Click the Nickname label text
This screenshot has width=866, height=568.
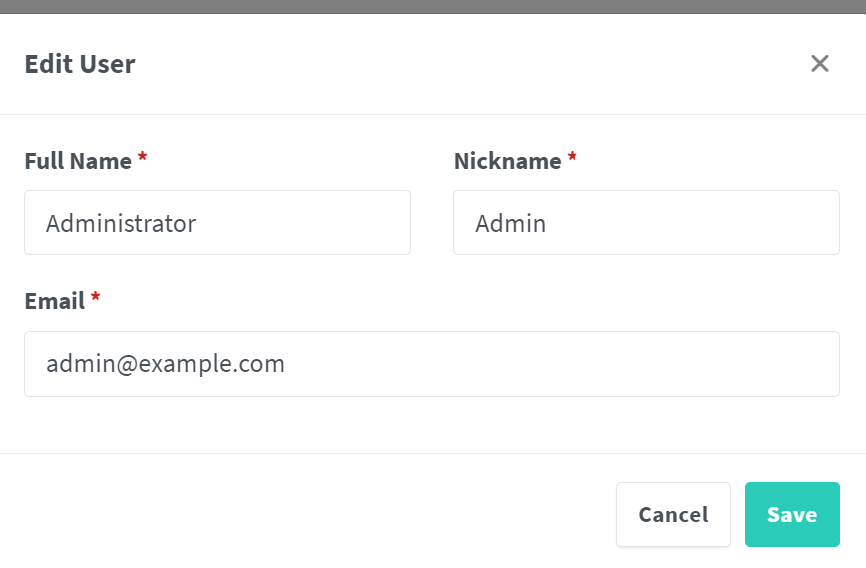point(507,161)
